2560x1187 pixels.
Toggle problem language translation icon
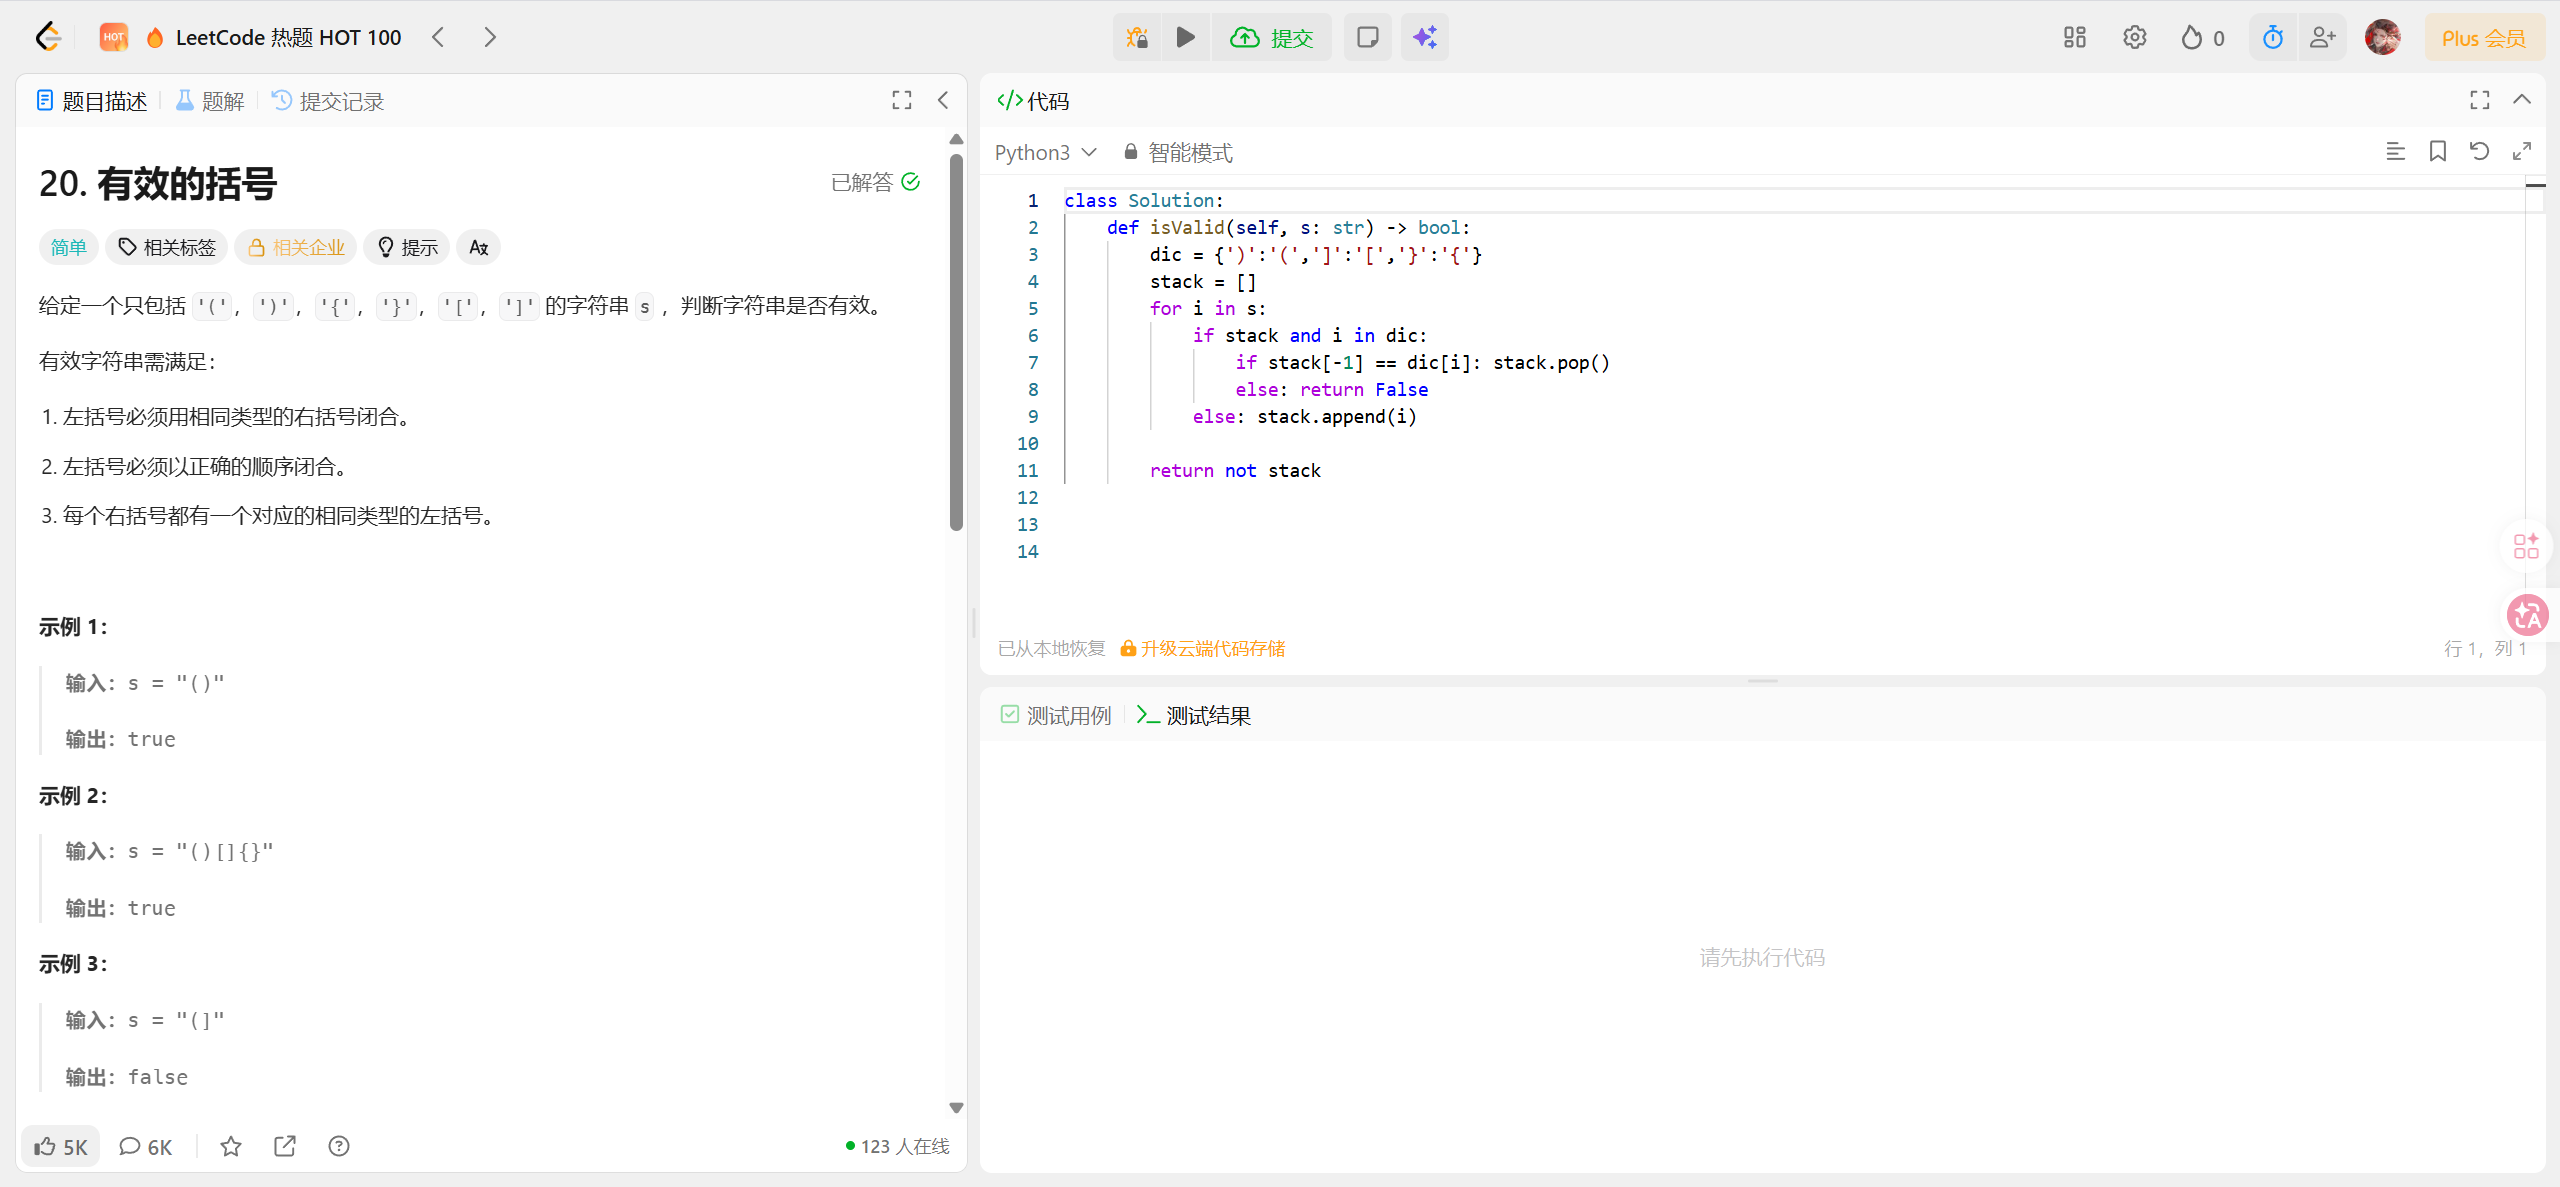click(479, 247)
